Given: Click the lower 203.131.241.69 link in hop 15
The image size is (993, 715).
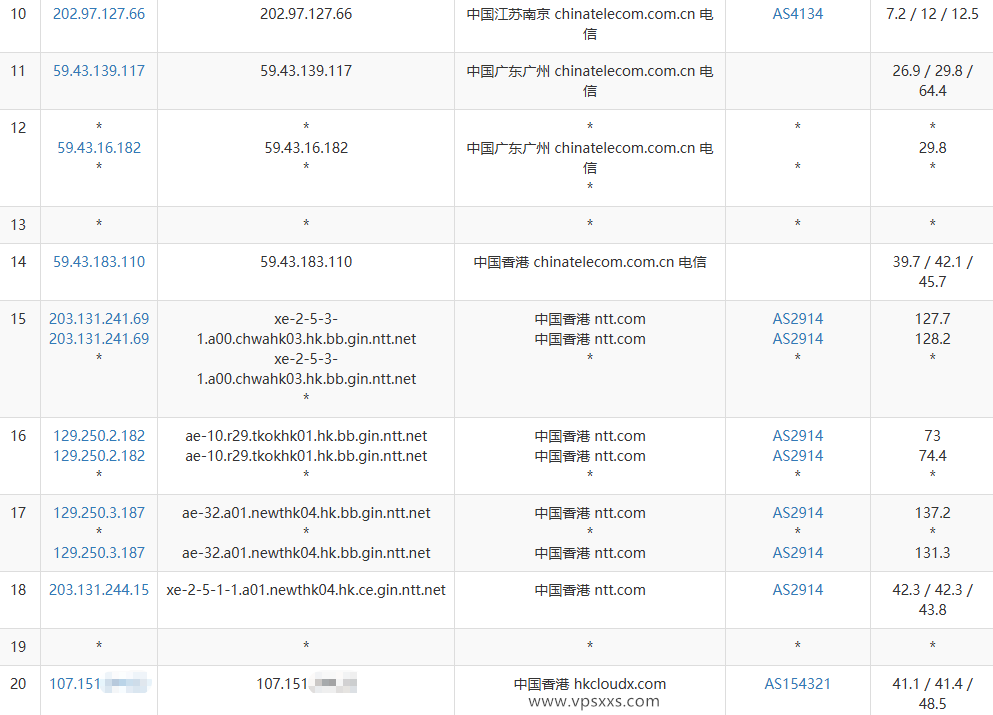Looking at the screenshot, I should coord(99,339).
